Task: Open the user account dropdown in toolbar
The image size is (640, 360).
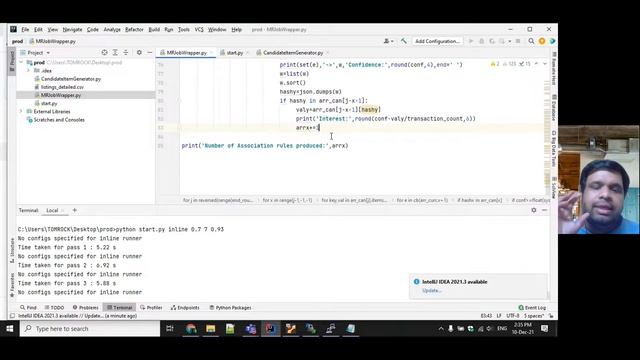Action: point(389,41)
